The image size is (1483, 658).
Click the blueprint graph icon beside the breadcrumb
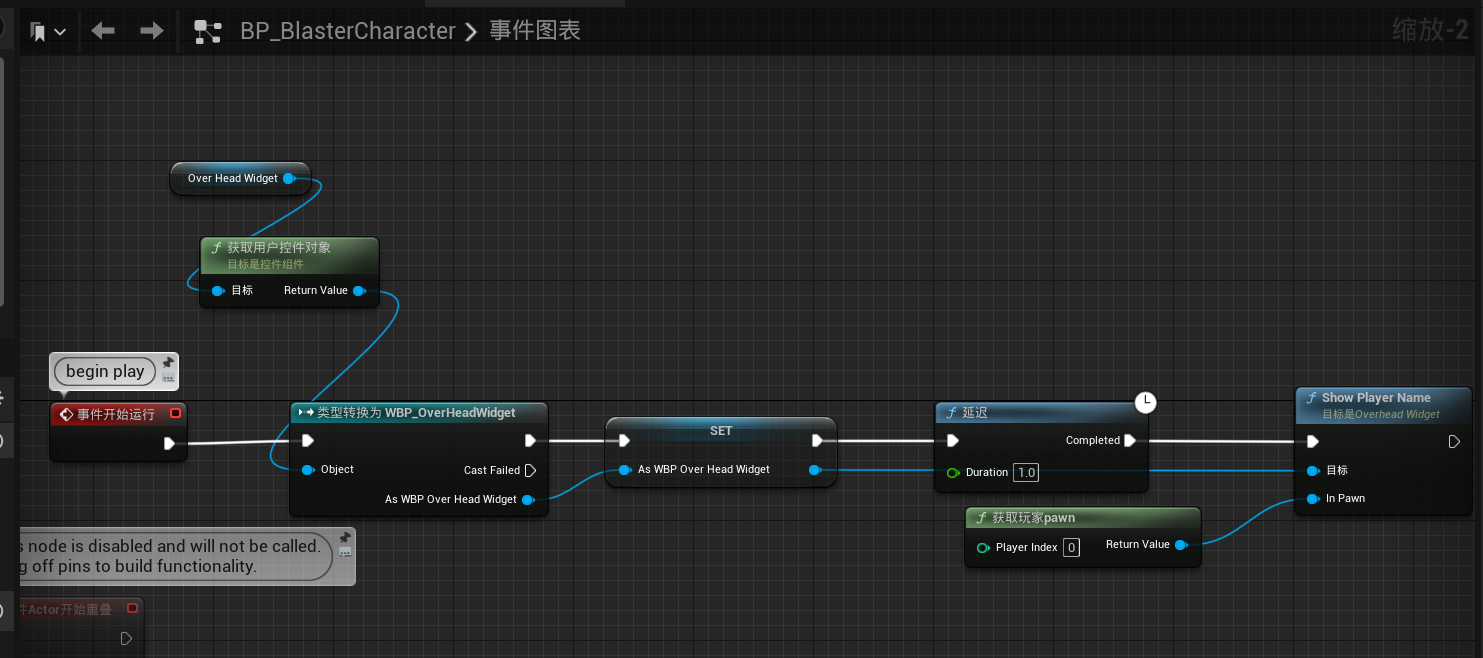207,32
